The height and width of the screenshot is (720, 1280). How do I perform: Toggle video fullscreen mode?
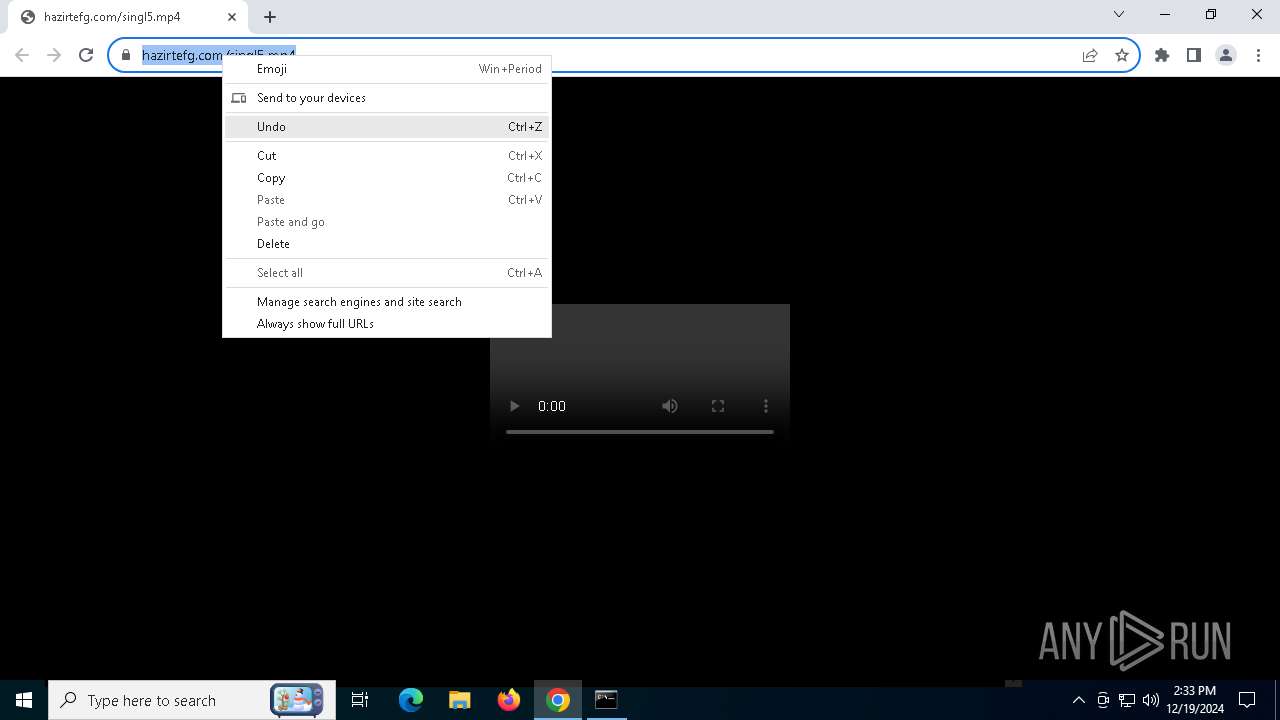click(718, 406)
